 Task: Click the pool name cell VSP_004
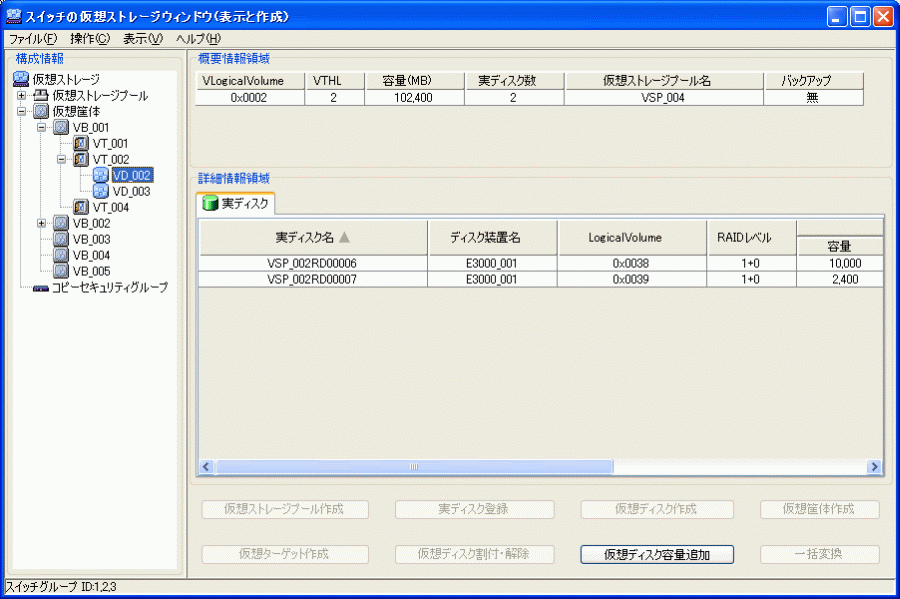664,98
